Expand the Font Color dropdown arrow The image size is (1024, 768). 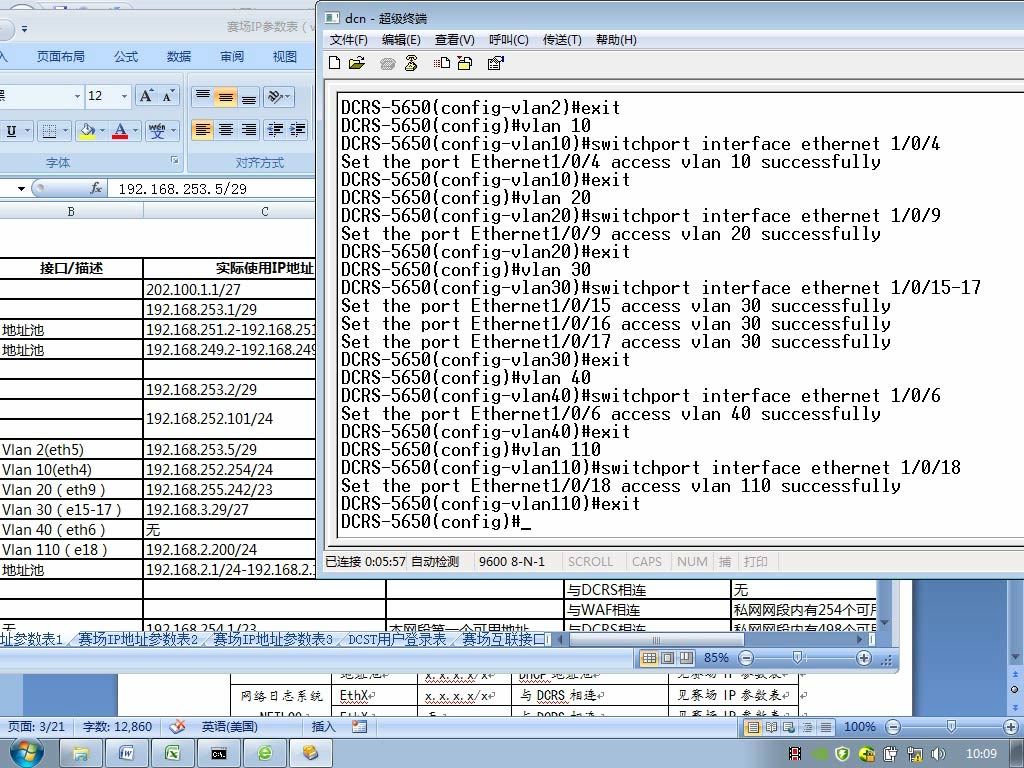coord(136,131)
